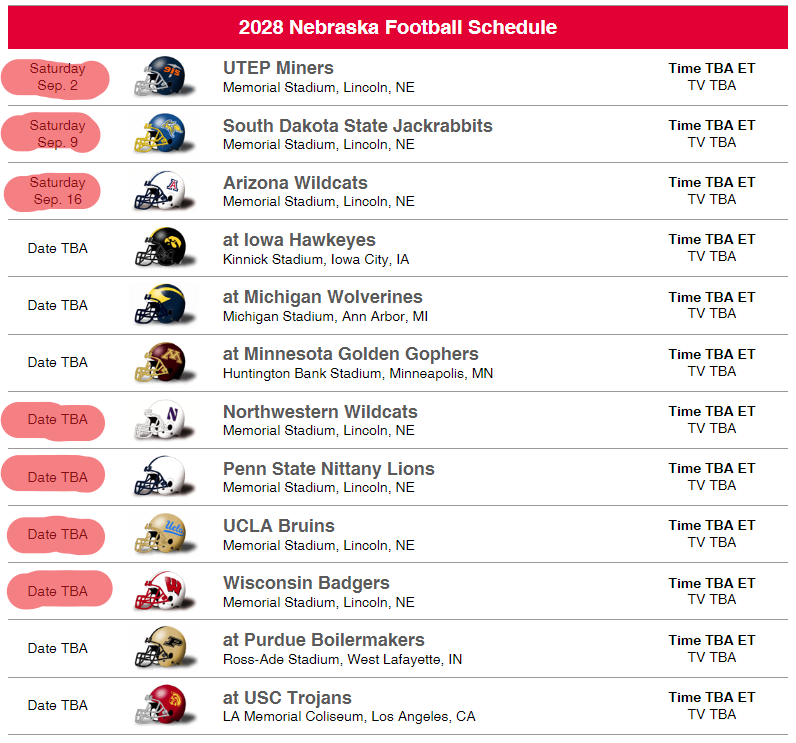Click the 2028 Nebraska Football Schedule header

[x=397, y=27]
